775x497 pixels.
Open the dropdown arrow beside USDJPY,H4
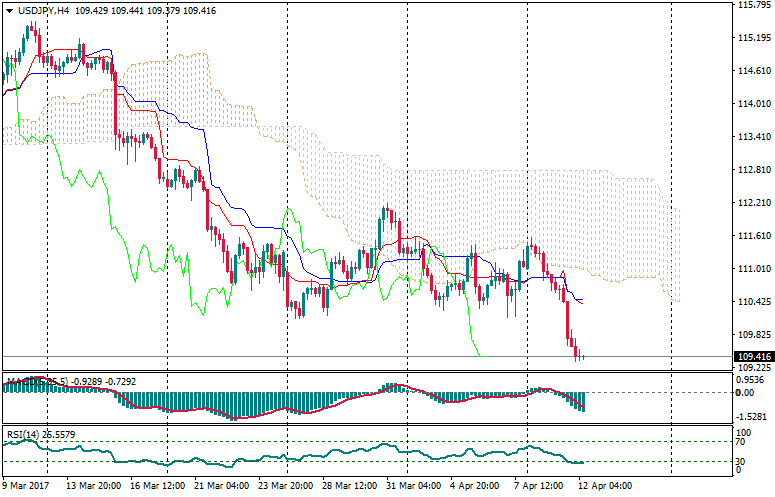point(9,10)
